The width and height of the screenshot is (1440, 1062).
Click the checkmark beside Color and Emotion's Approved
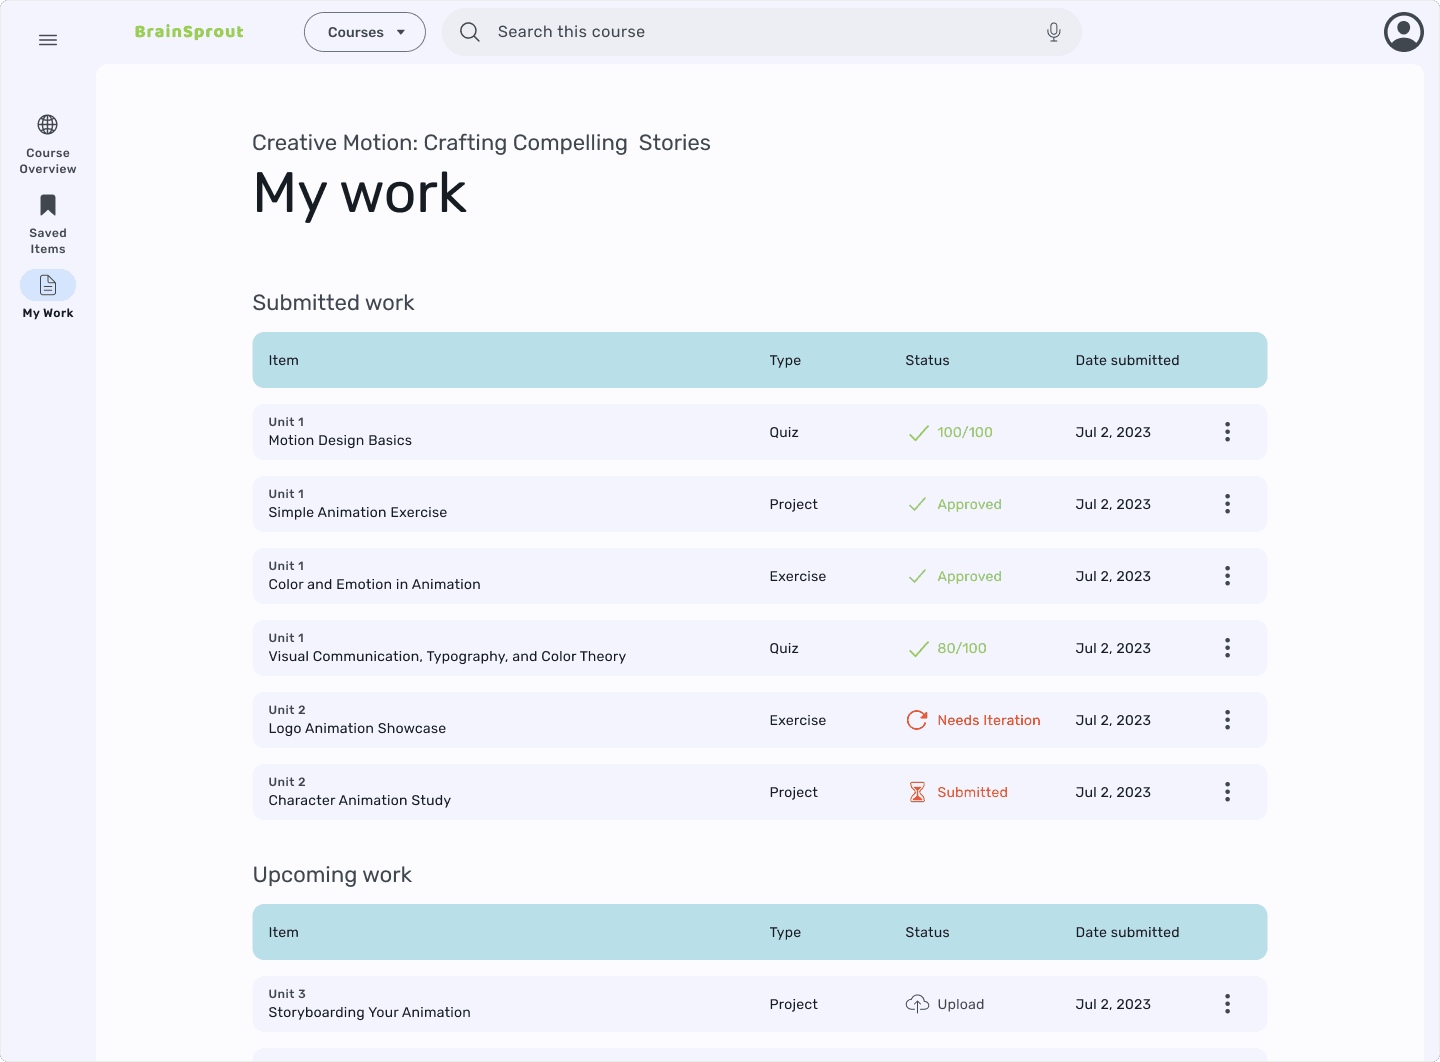917,576
